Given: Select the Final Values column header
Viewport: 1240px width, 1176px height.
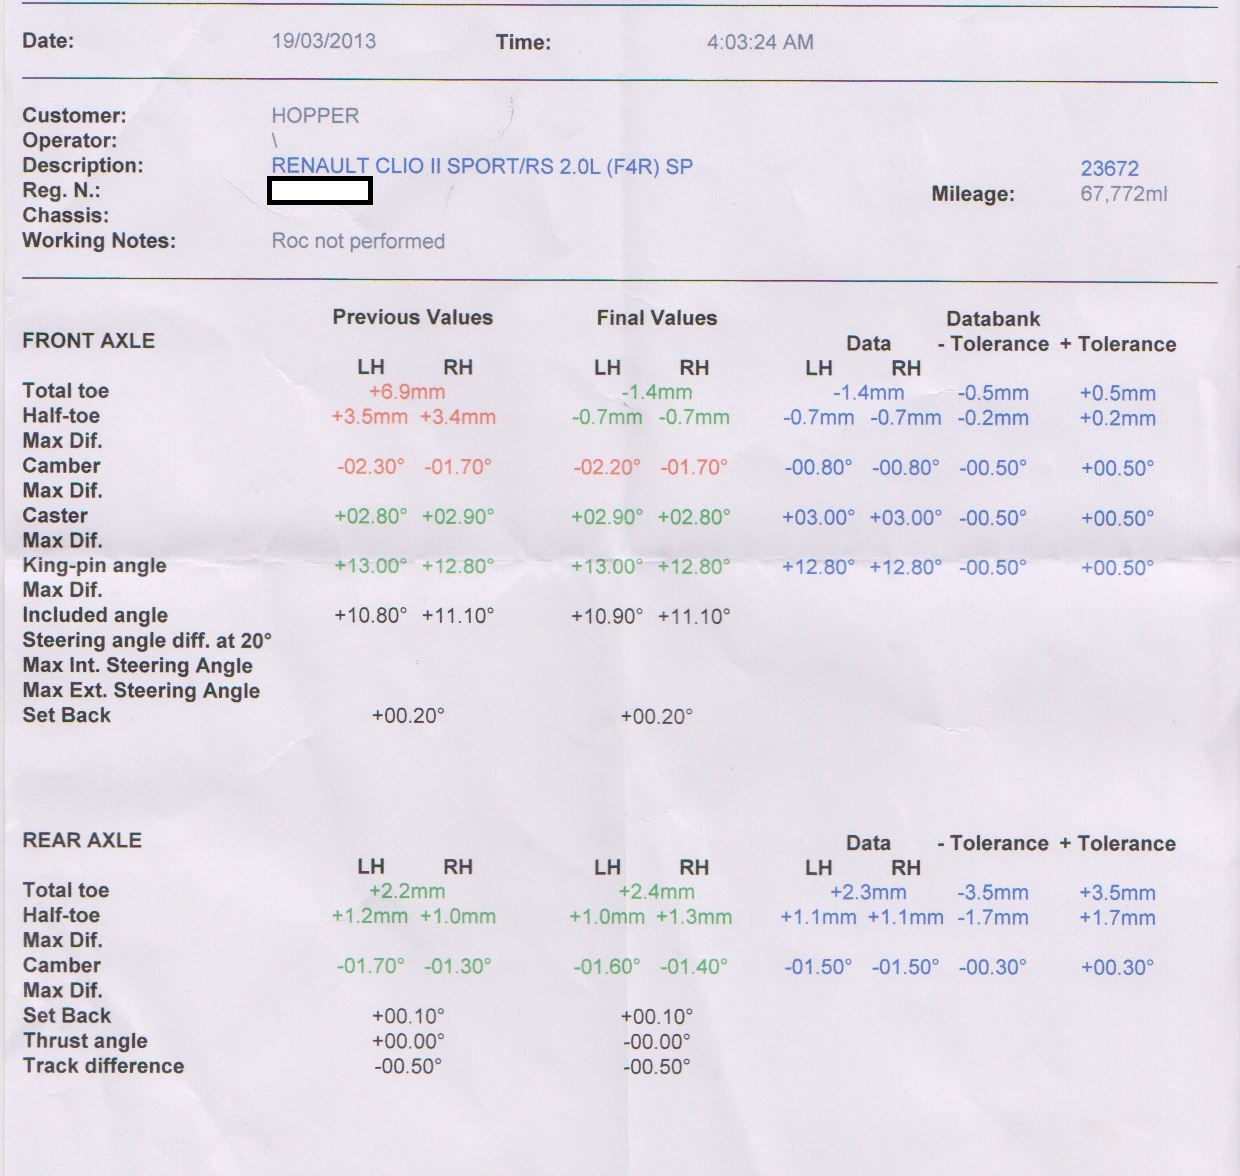Looking at the screenshot, I should tap(656, 318).
